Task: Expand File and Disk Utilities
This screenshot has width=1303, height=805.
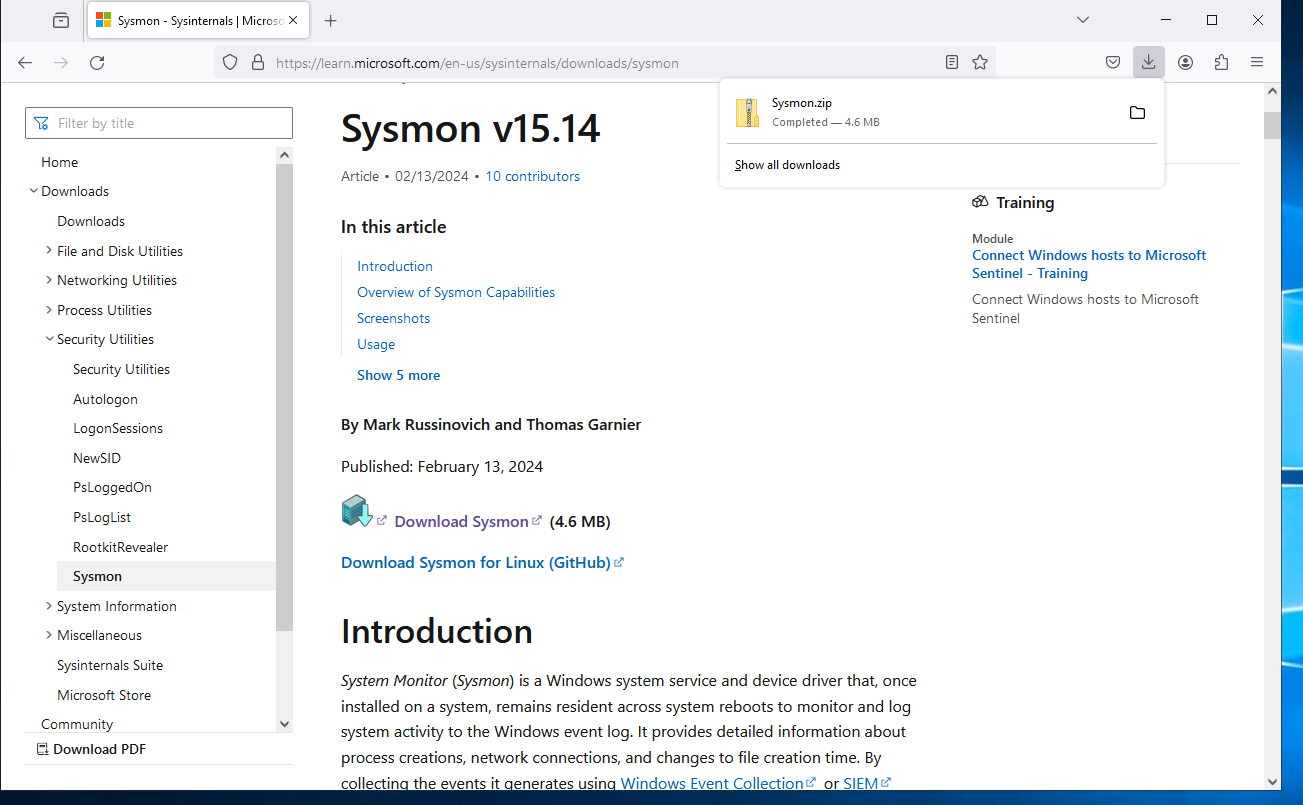Action: coord(50,251)
